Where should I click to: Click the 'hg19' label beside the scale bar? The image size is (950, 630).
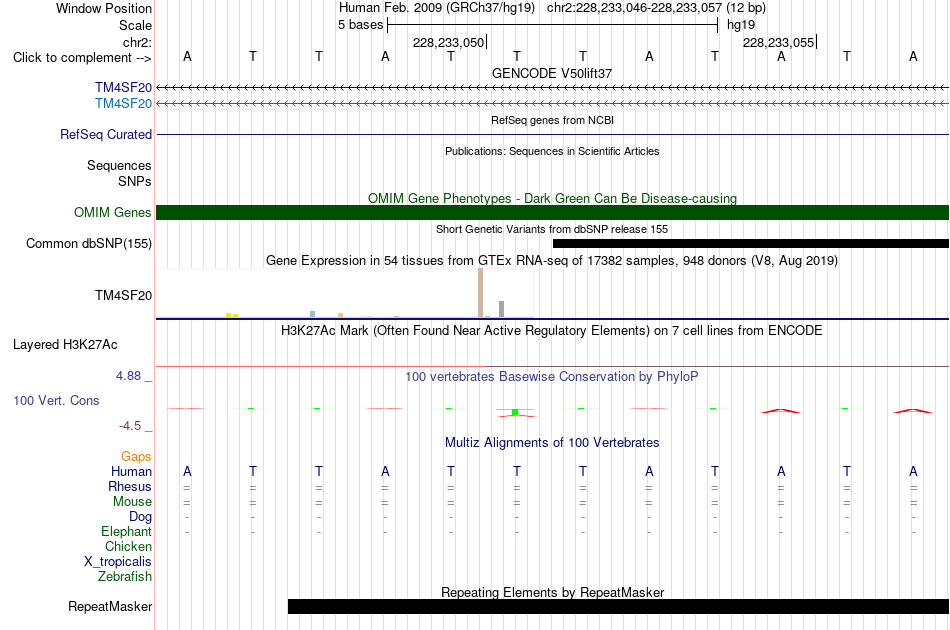point(741,25)
